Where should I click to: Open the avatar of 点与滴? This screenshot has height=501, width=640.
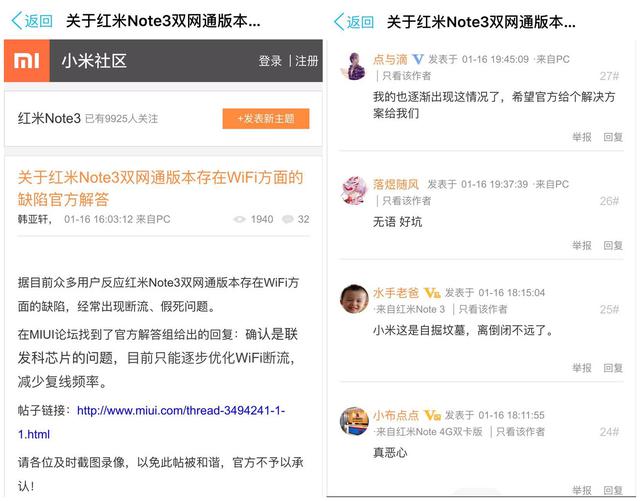tap(354, 66)
